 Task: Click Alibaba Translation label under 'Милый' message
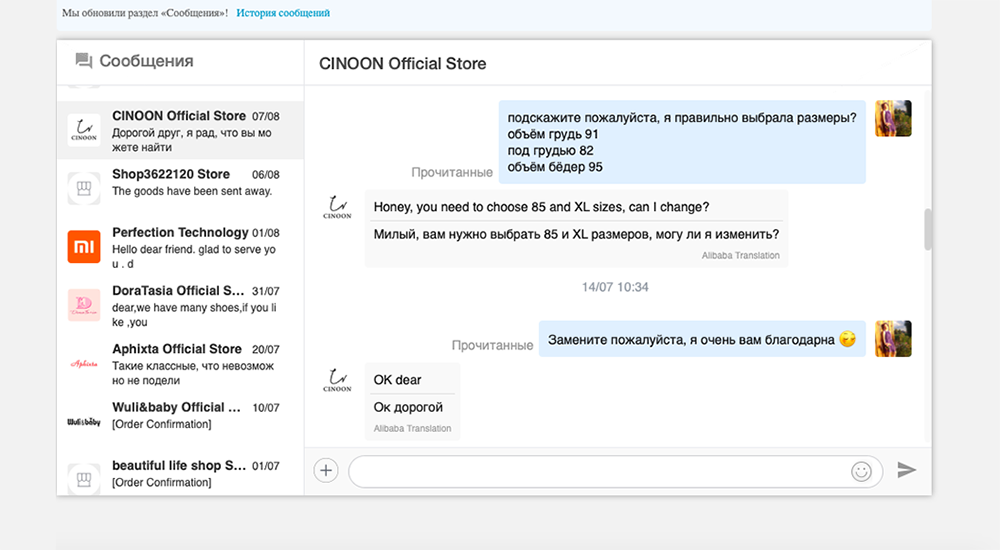pyautogui.click(x=740, y=255)
